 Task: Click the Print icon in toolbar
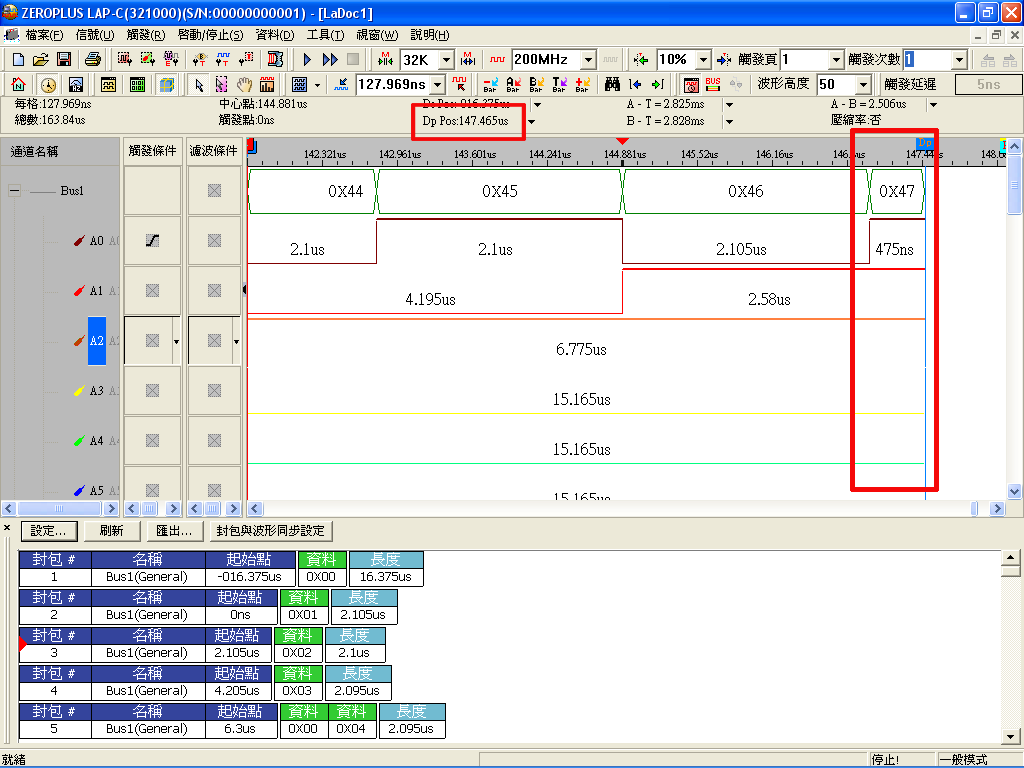tap(92, 60)
